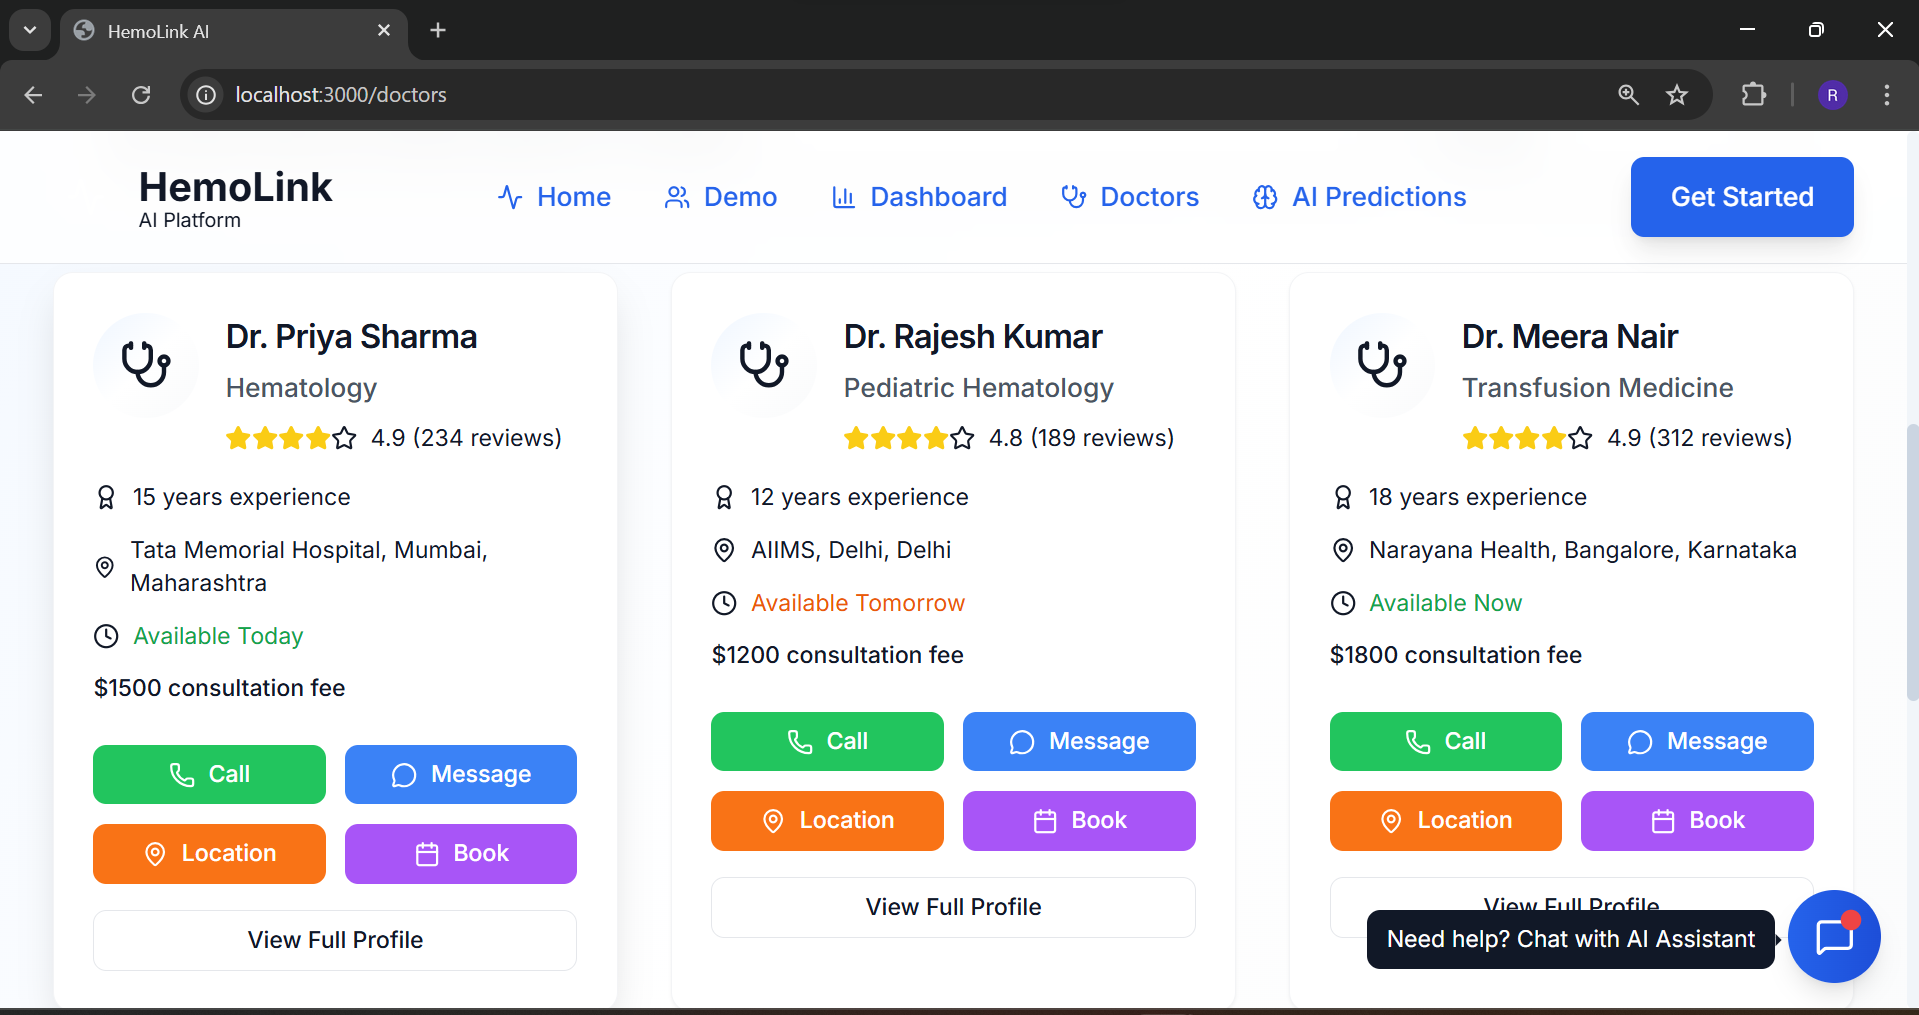This screenshot has width=1919, height=1015.
Task: Open the AI Predictions nav item
Action: 1359,197
